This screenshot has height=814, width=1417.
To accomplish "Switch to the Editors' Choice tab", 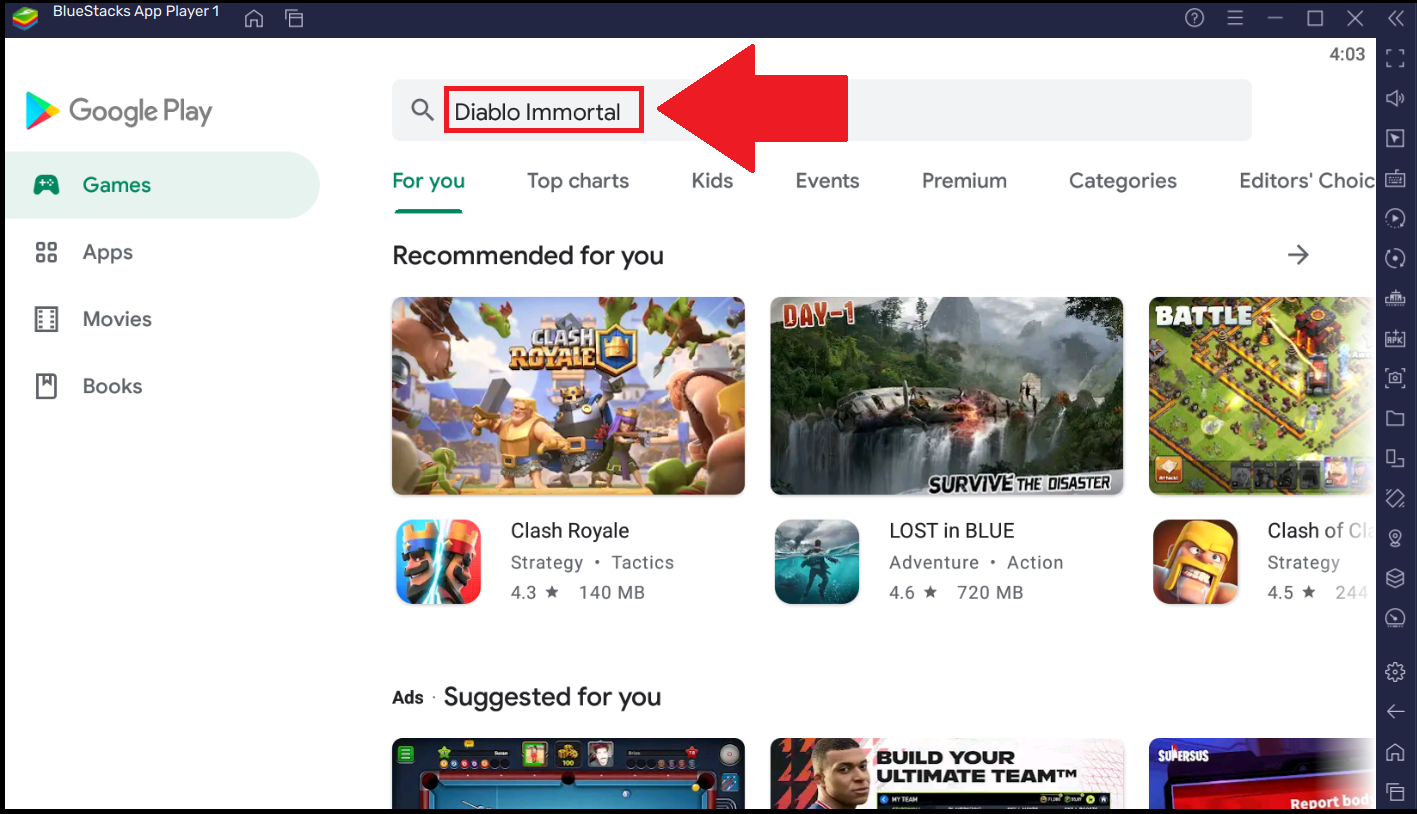I will click(1306, 181).
